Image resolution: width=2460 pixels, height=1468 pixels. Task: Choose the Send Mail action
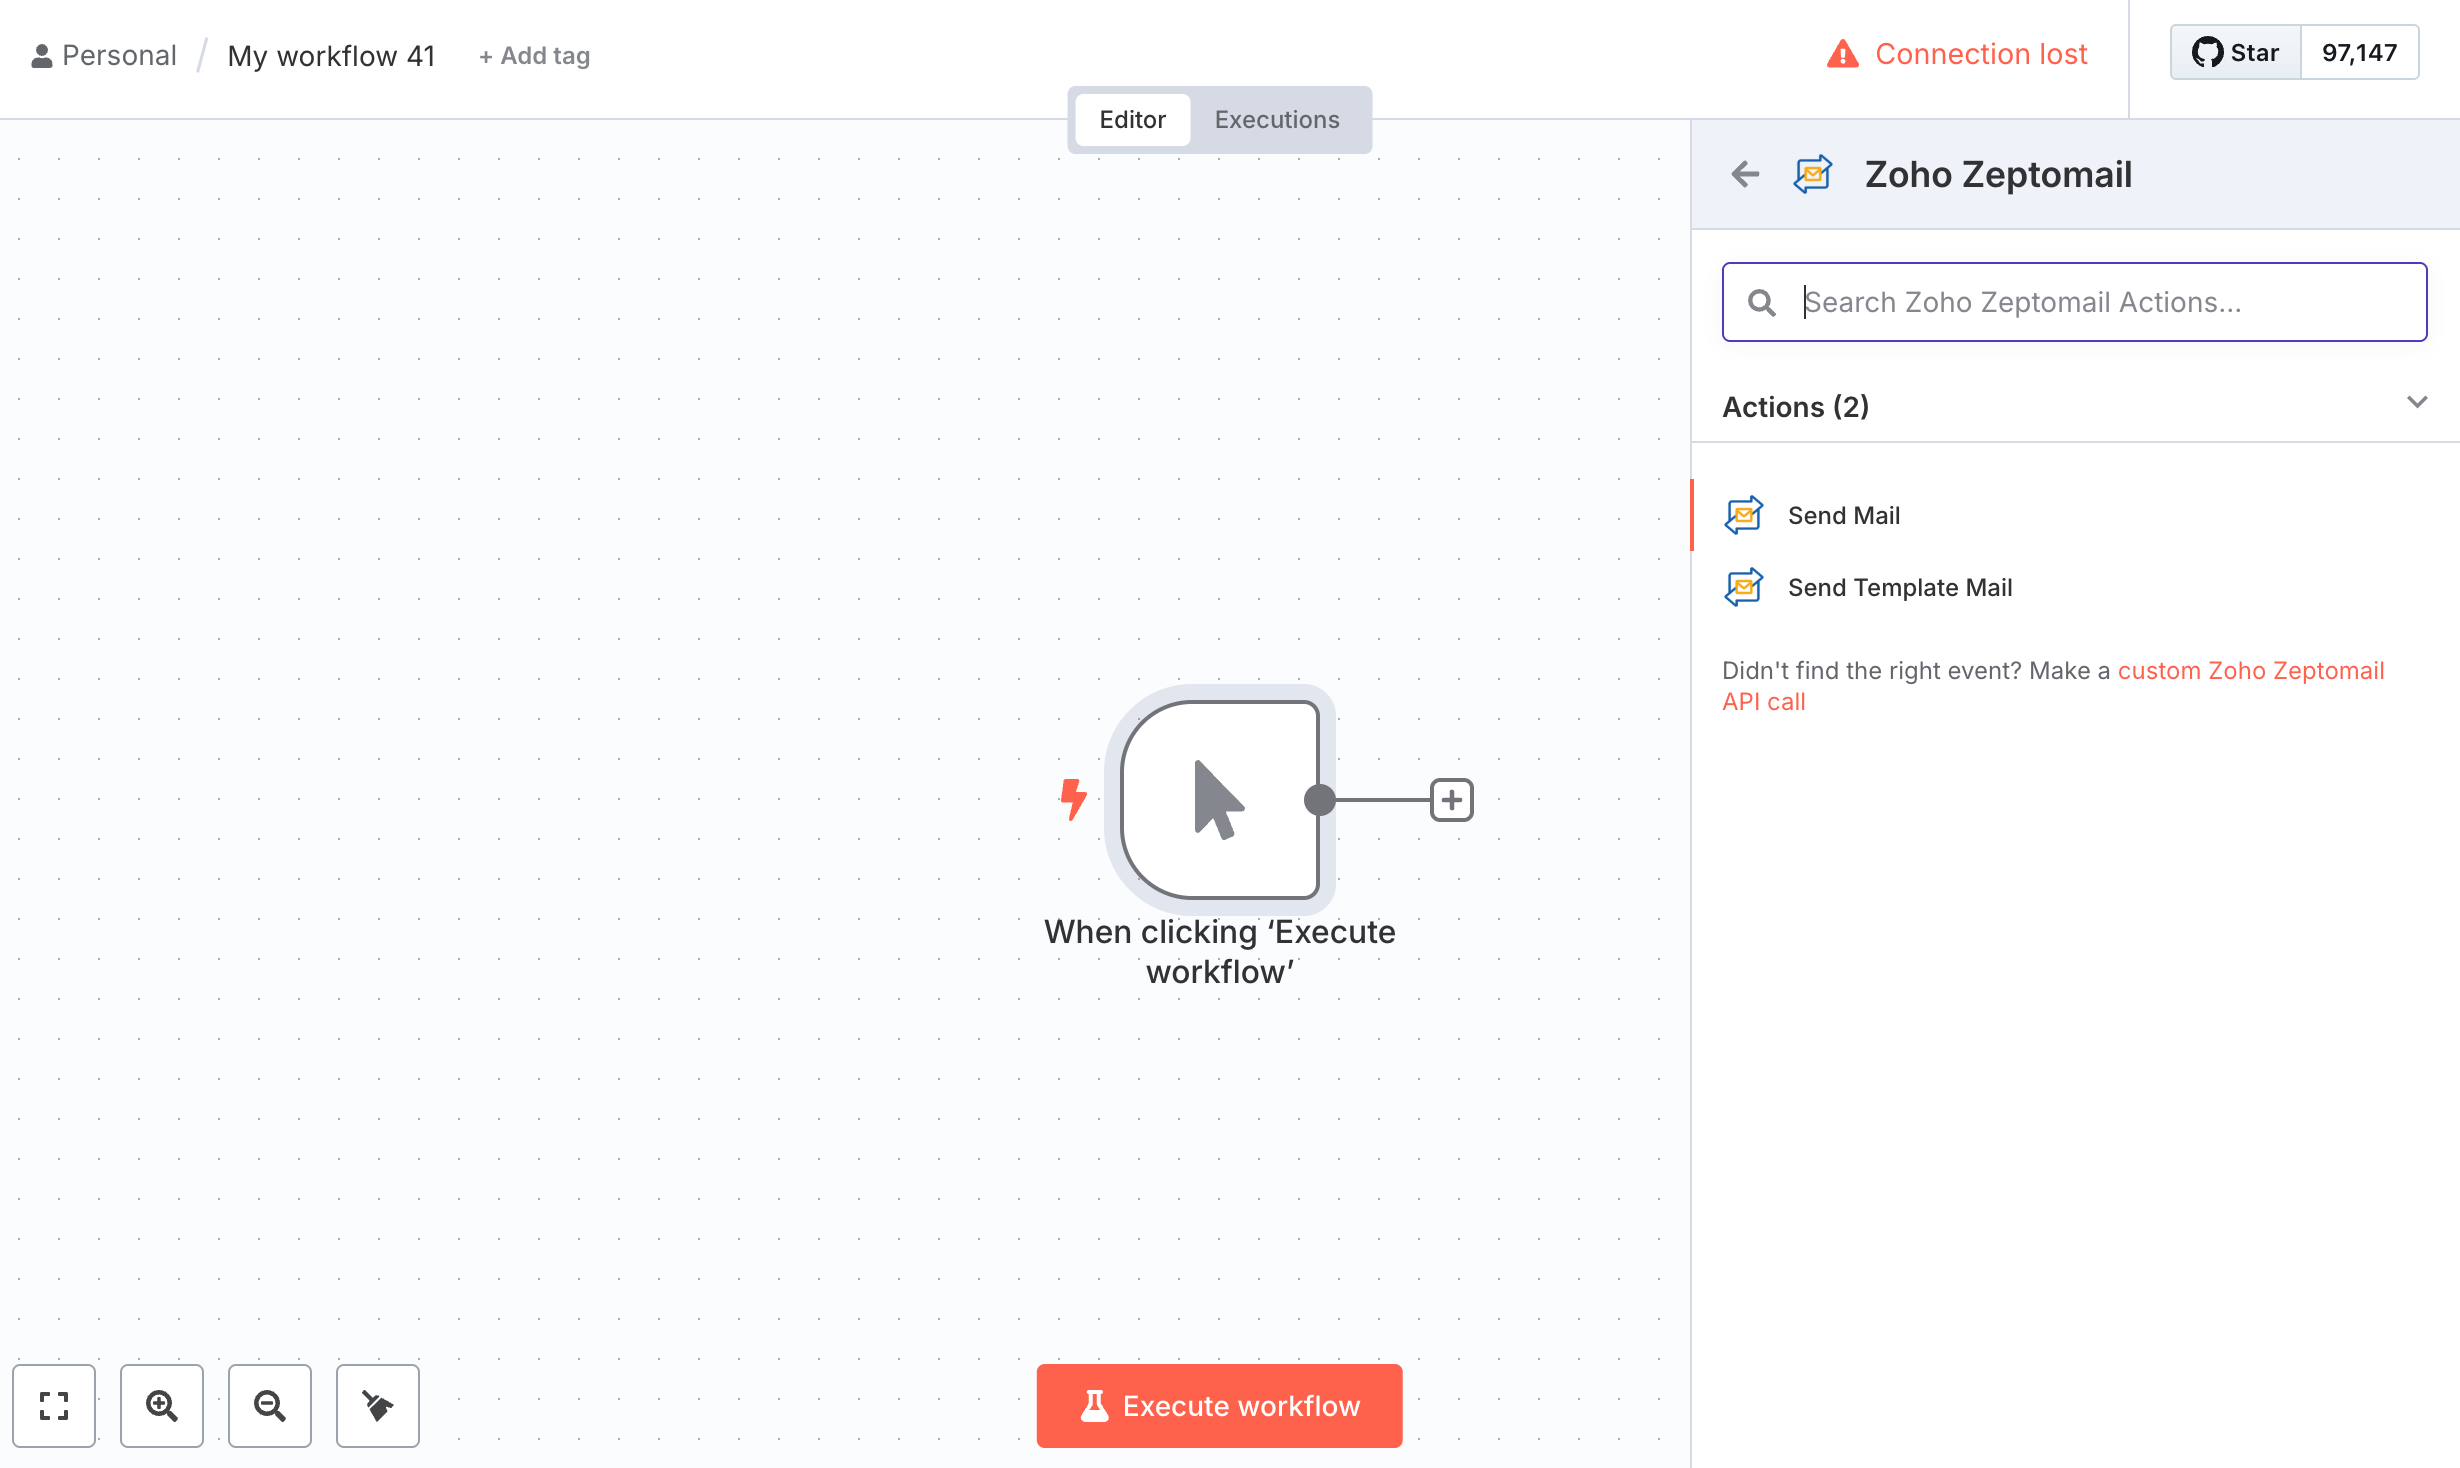(1843, 516)
